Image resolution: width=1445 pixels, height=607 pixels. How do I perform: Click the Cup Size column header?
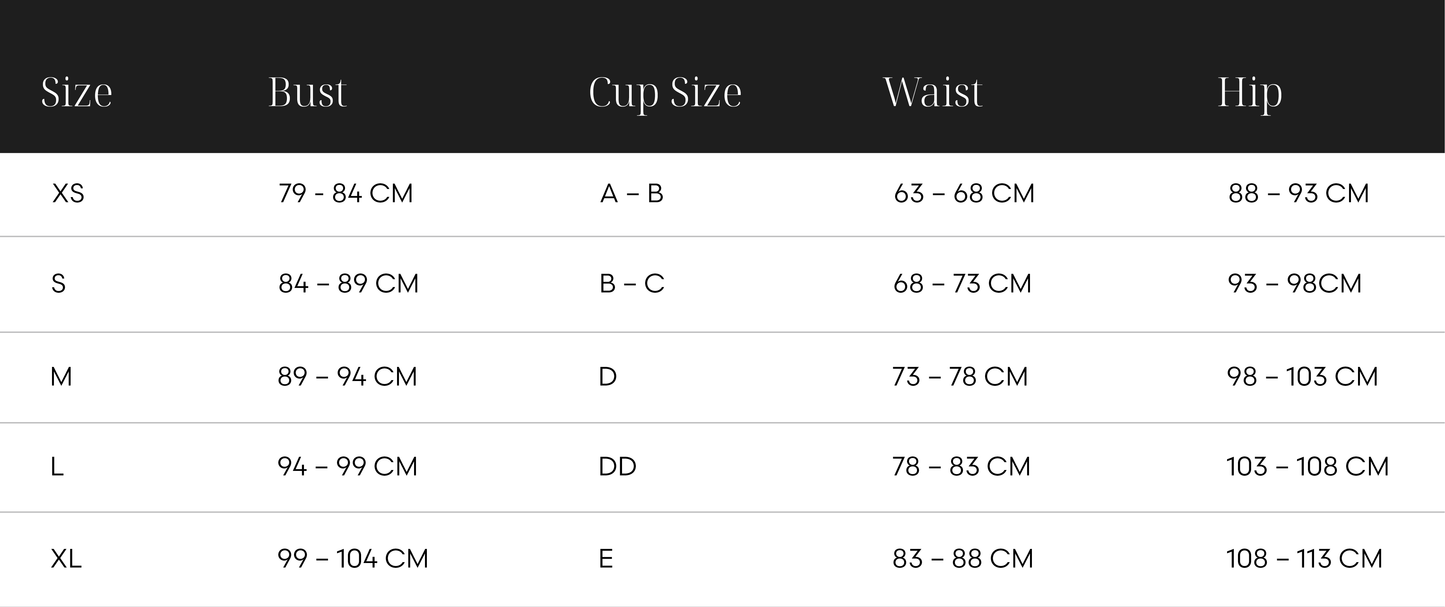click(665, 93)
